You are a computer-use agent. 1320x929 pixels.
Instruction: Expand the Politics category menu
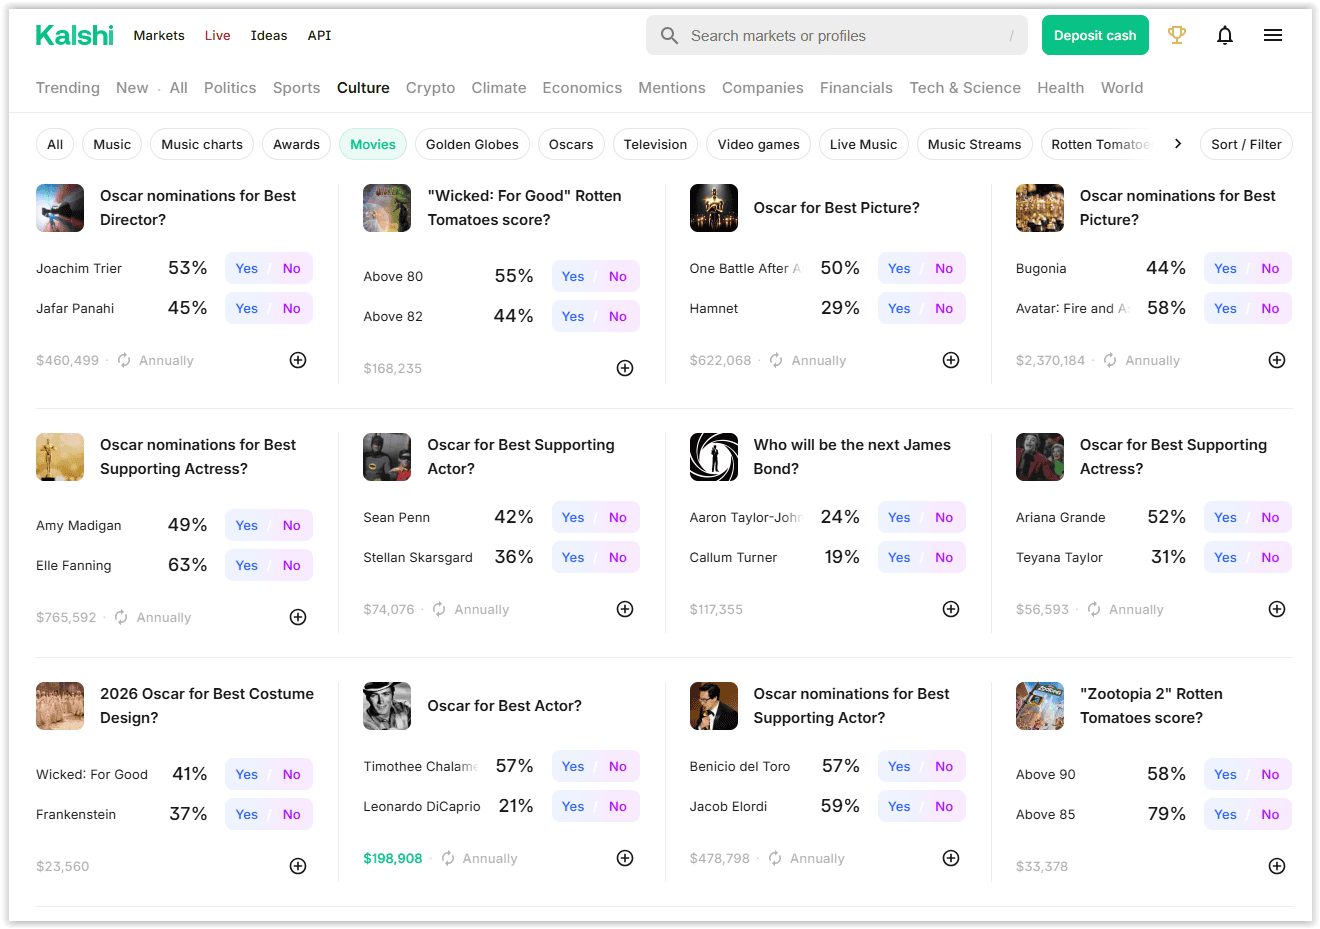pos(230,88)
